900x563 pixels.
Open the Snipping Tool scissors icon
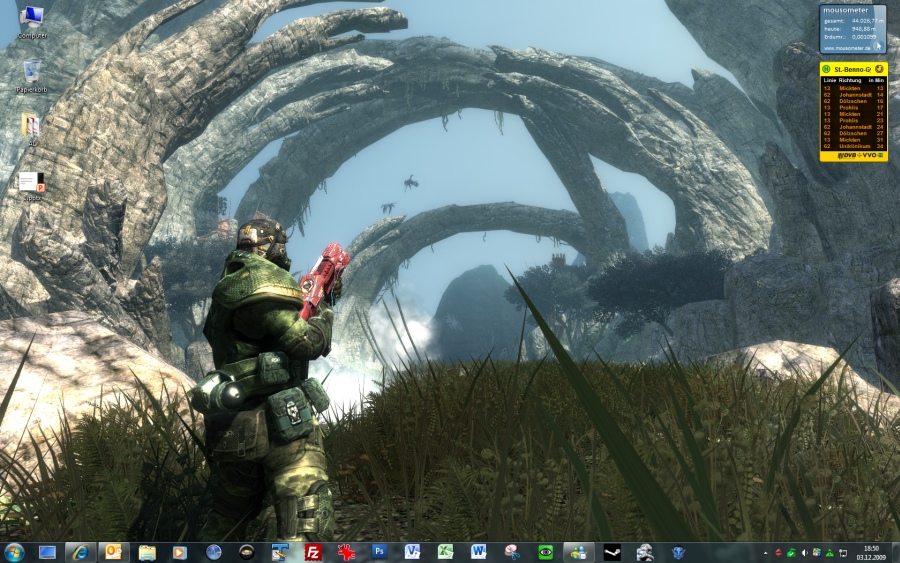(x=511, y=553)
